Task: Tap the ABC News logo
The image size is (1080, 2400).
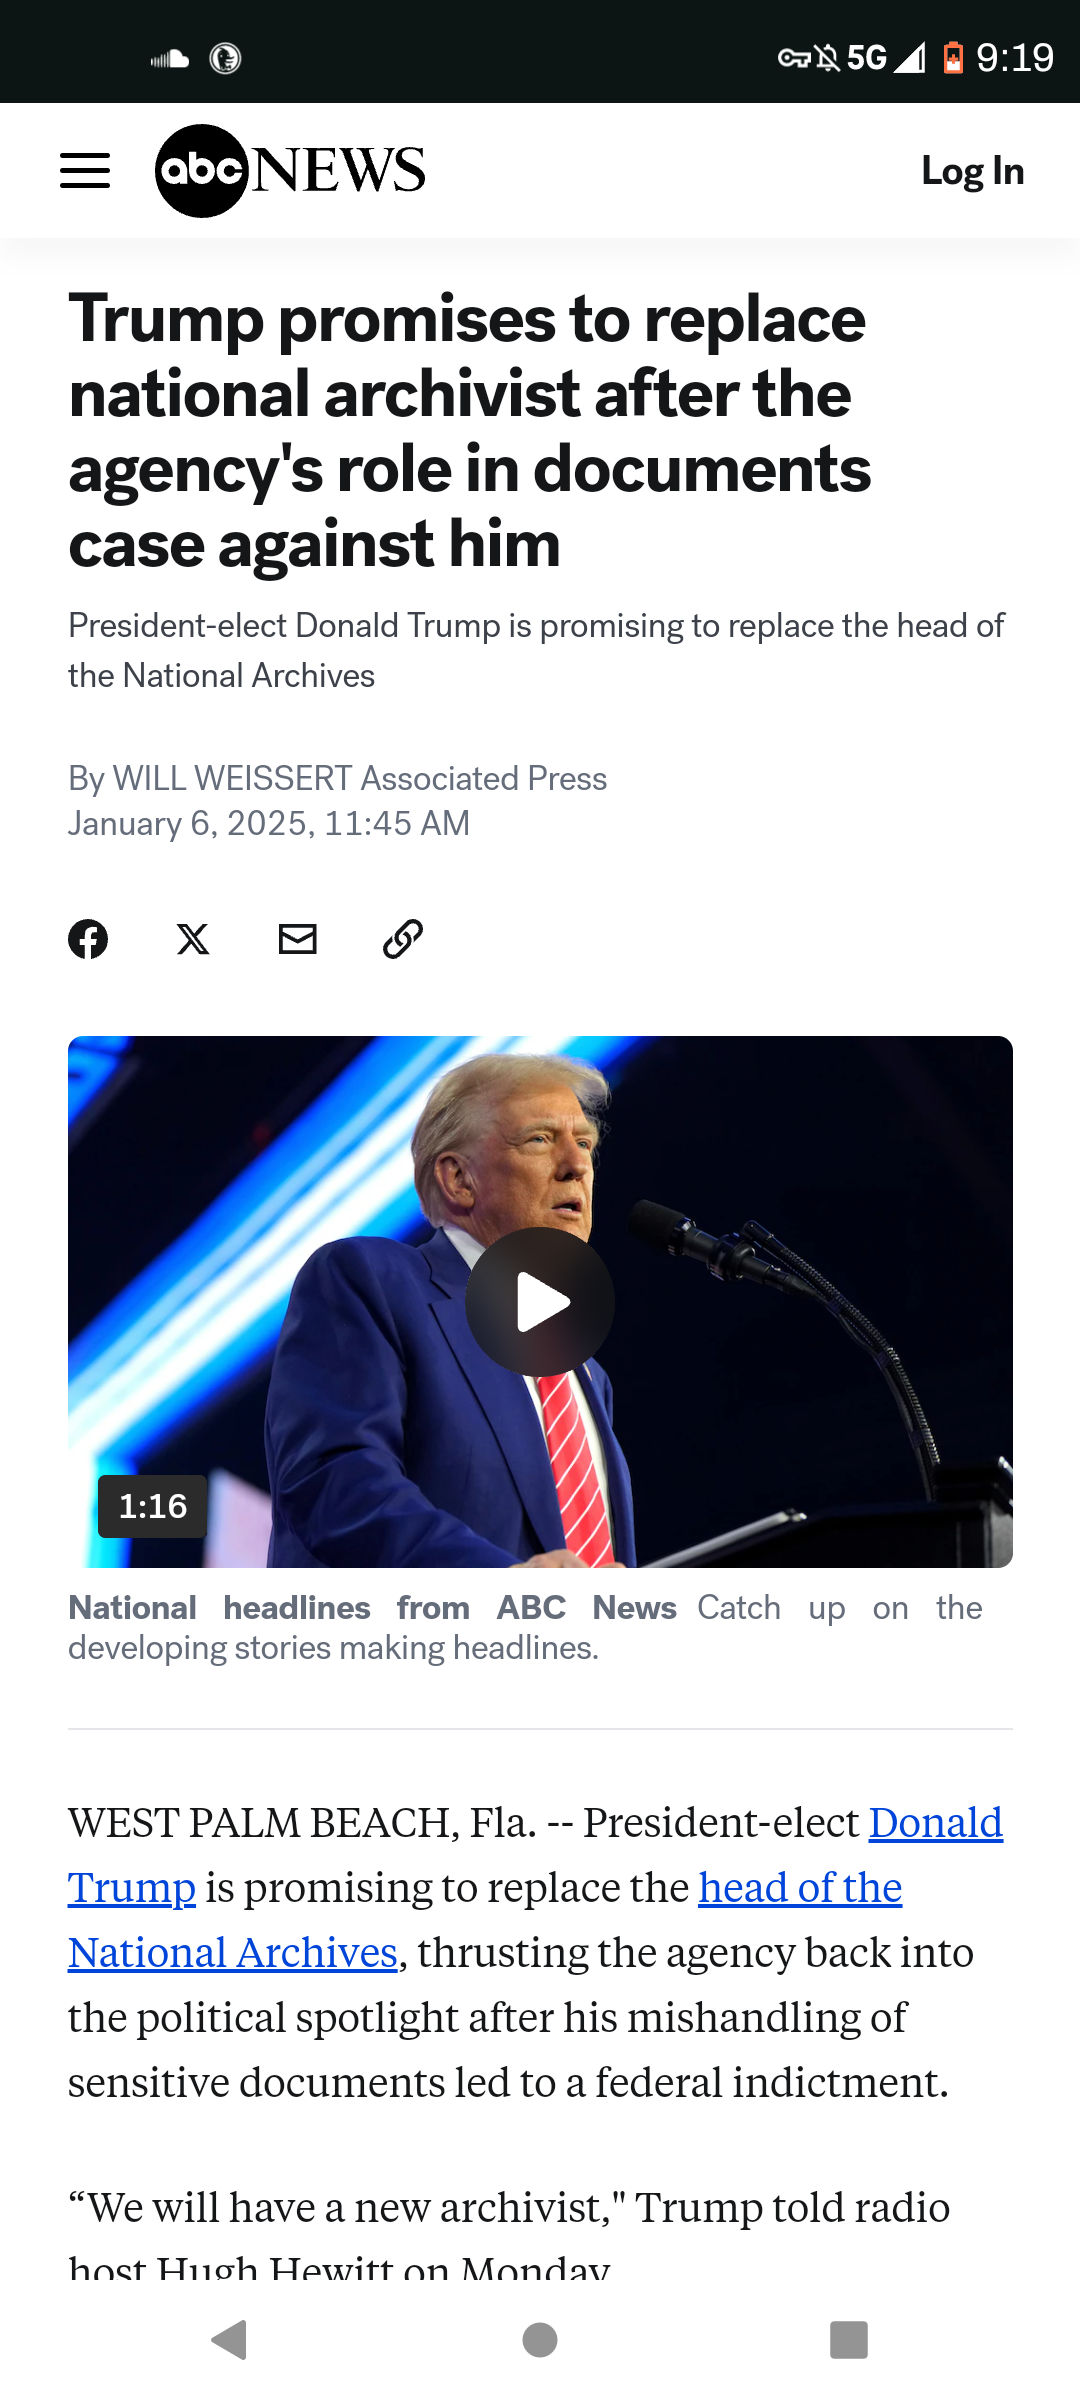Action: (290, 171)
